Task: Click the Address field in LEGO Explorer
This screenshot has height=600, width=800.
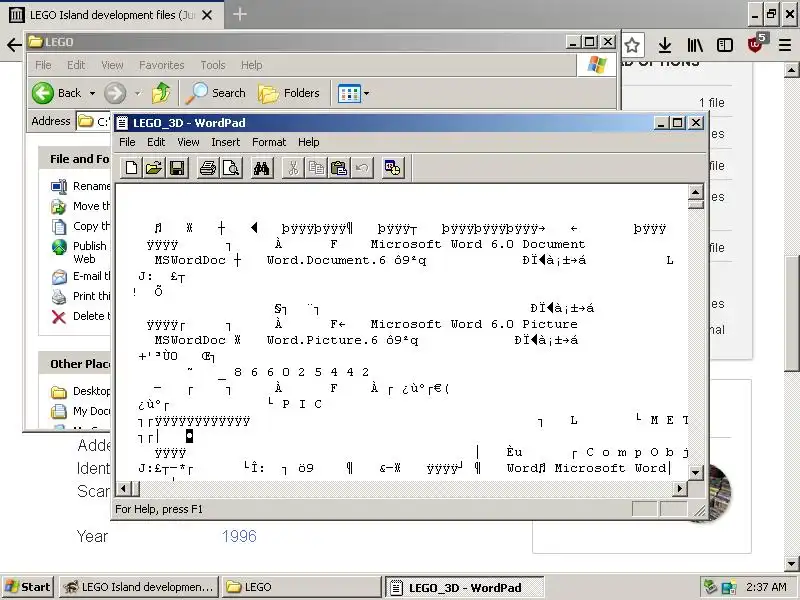Action: 93,121
